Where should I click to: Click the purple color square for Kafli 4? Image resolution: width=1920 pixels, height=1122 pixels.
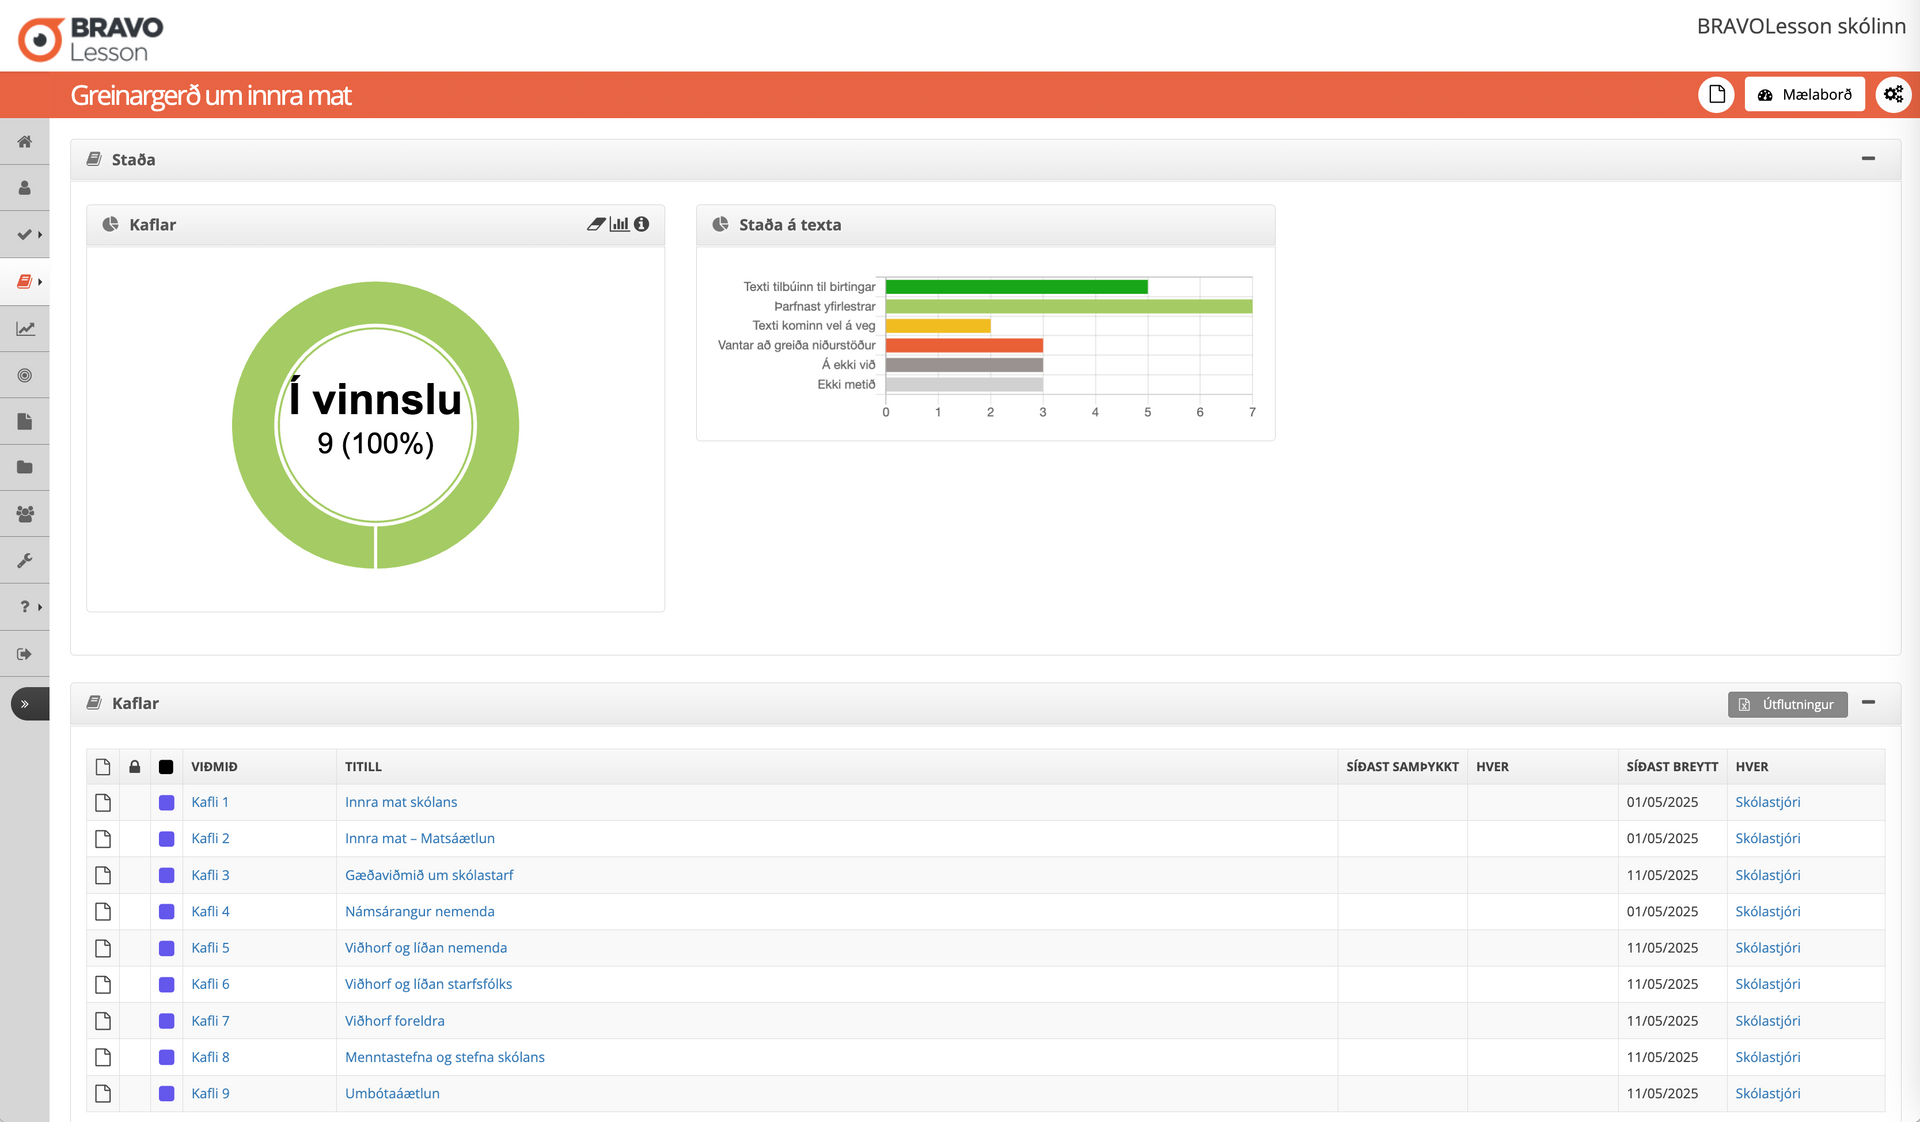point(167,912)
